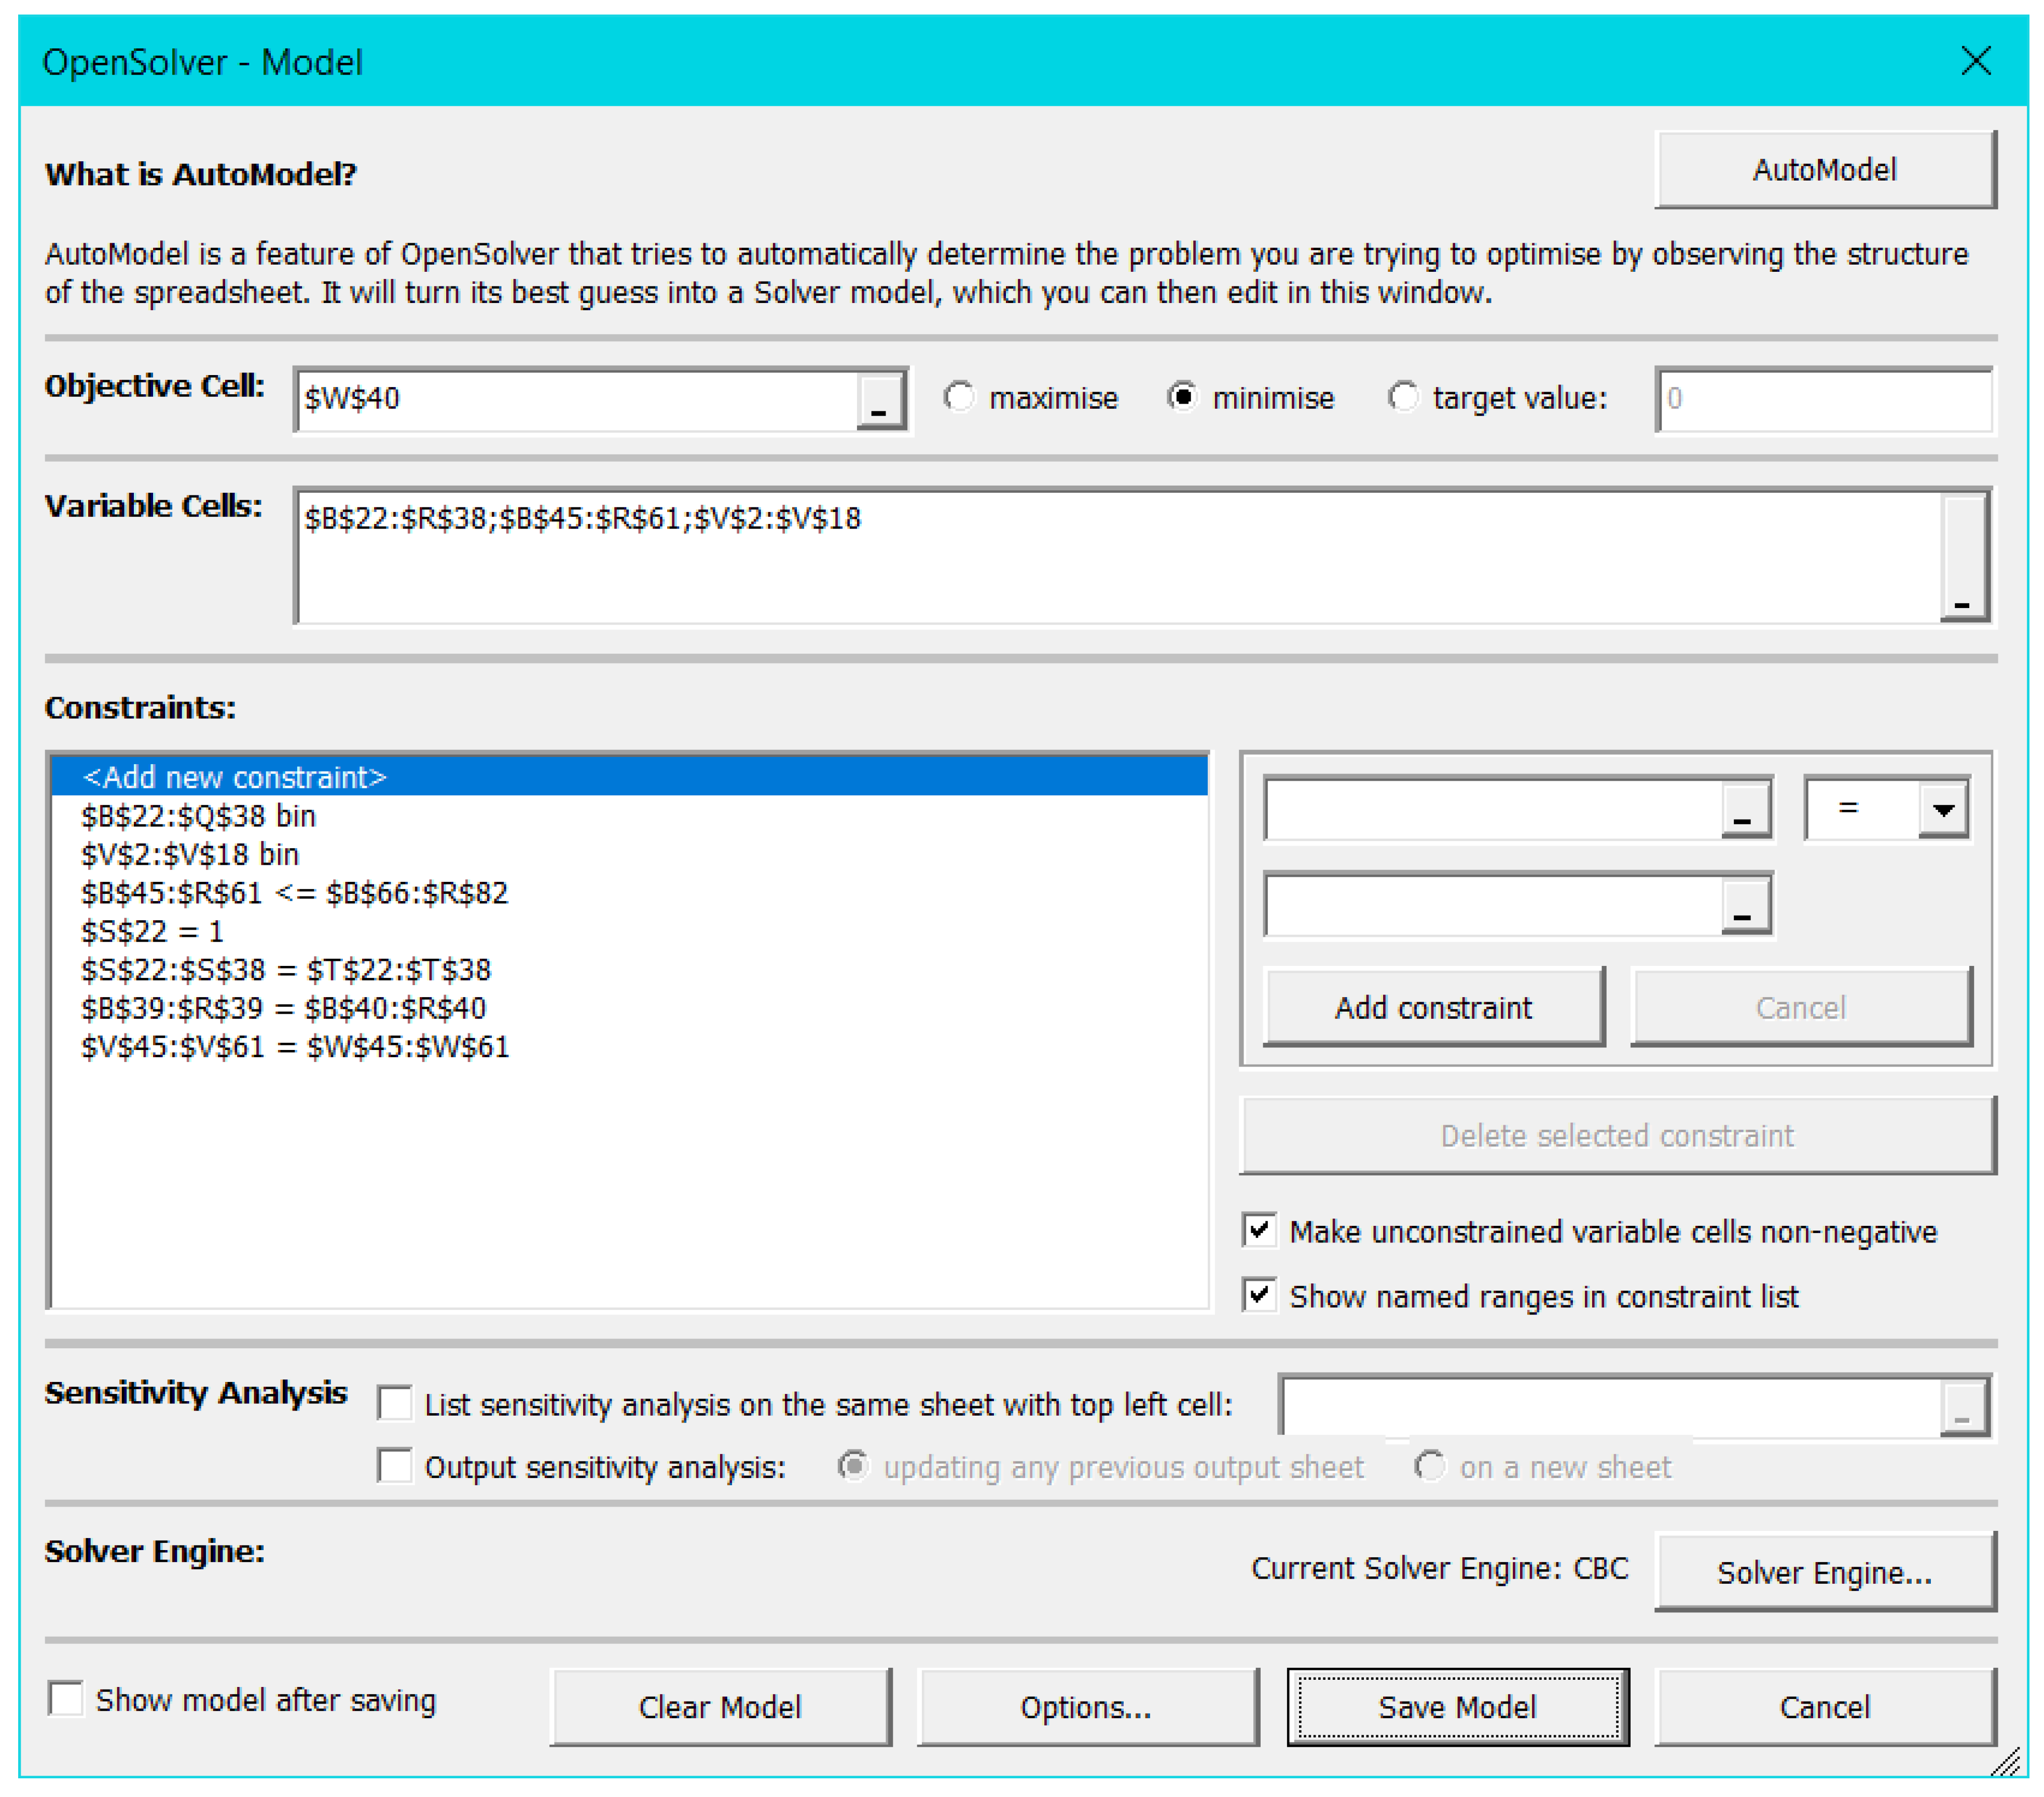Enable Show model after saving
Viewport: 2044px width, 1797px height.
click(x=66, y=1699)
